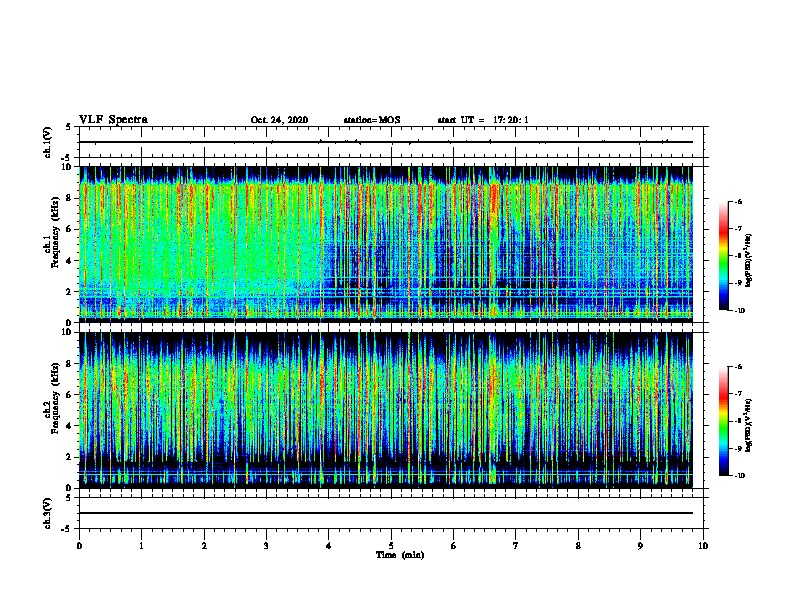This screenshot has width=792, height=612.
Task: Click the 'Time (min)' x-axis label
Action: pos(400,554)
